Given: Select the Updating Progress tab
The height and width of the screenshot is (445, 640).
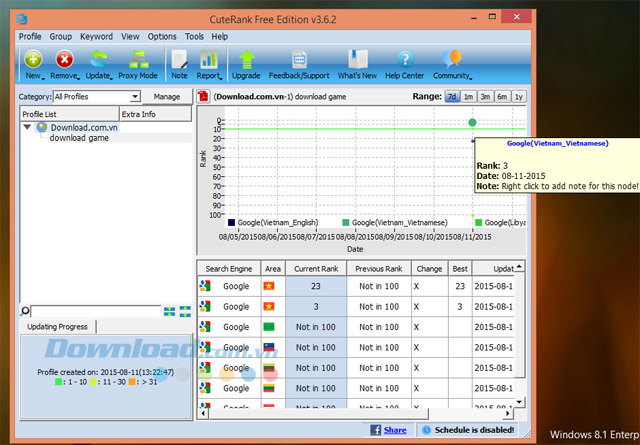Looking at the screenshot, I should [57, 327].
